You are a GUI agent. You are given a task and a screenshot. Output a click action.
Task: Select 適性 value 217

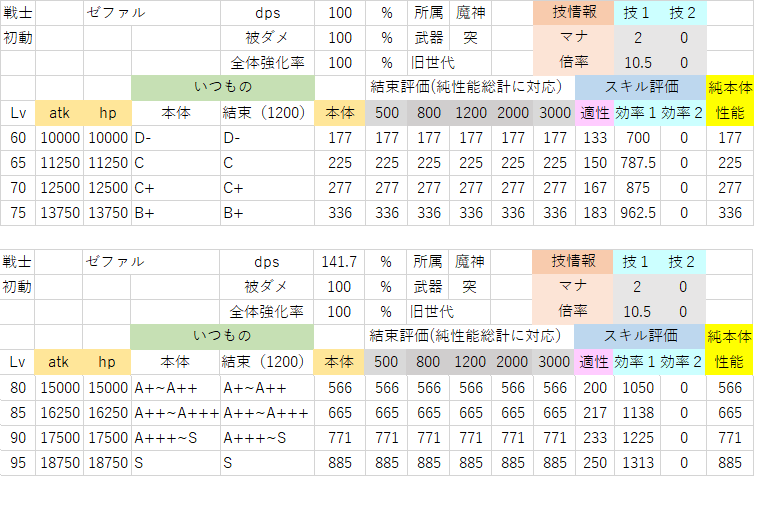coord(594,413)
